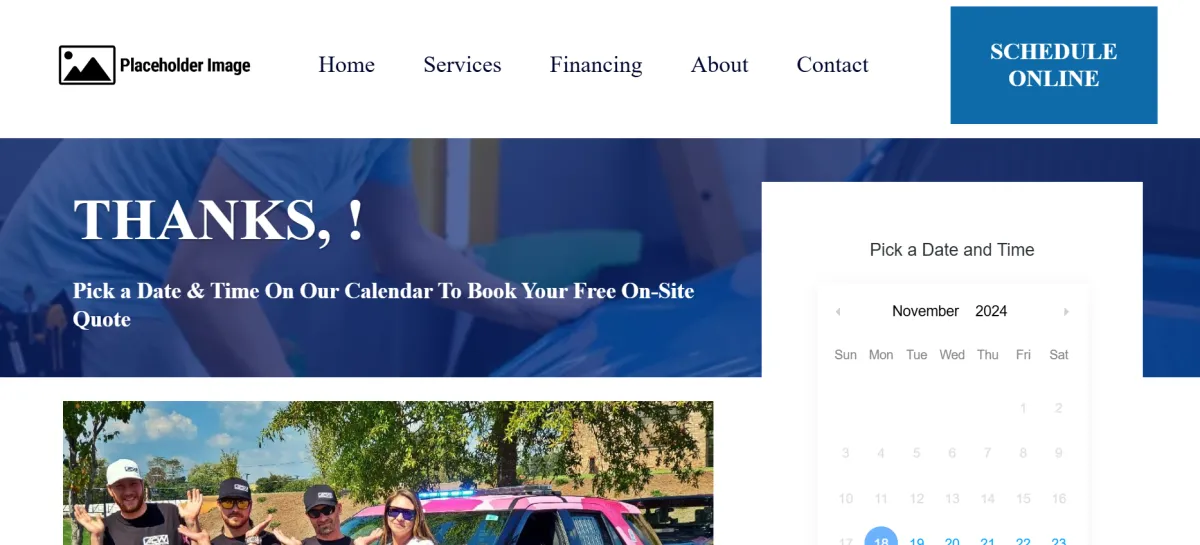
Task: Choose date 21 on the calendar
Action: (987, 539)
